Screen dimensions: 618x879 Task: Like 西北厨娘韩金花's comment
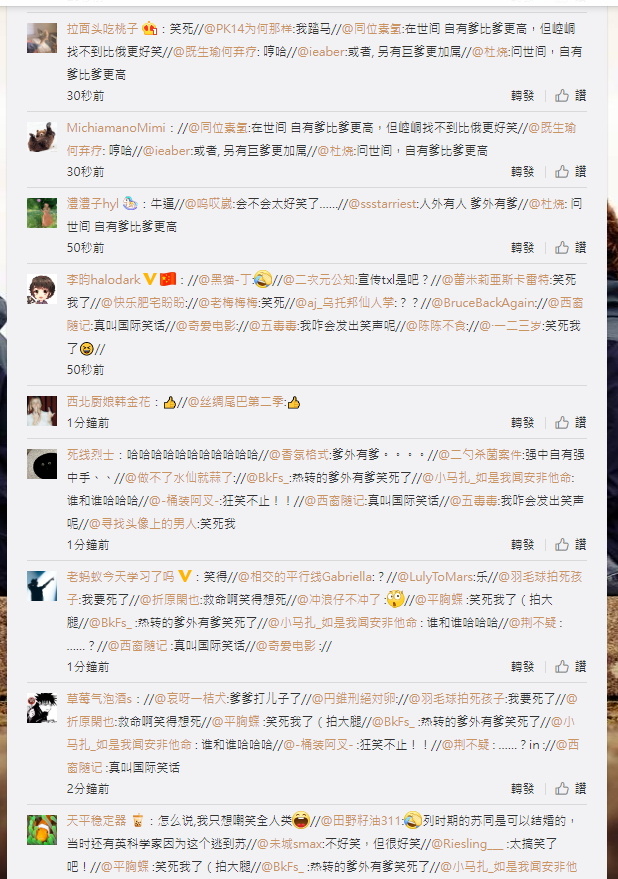(570, 423)
